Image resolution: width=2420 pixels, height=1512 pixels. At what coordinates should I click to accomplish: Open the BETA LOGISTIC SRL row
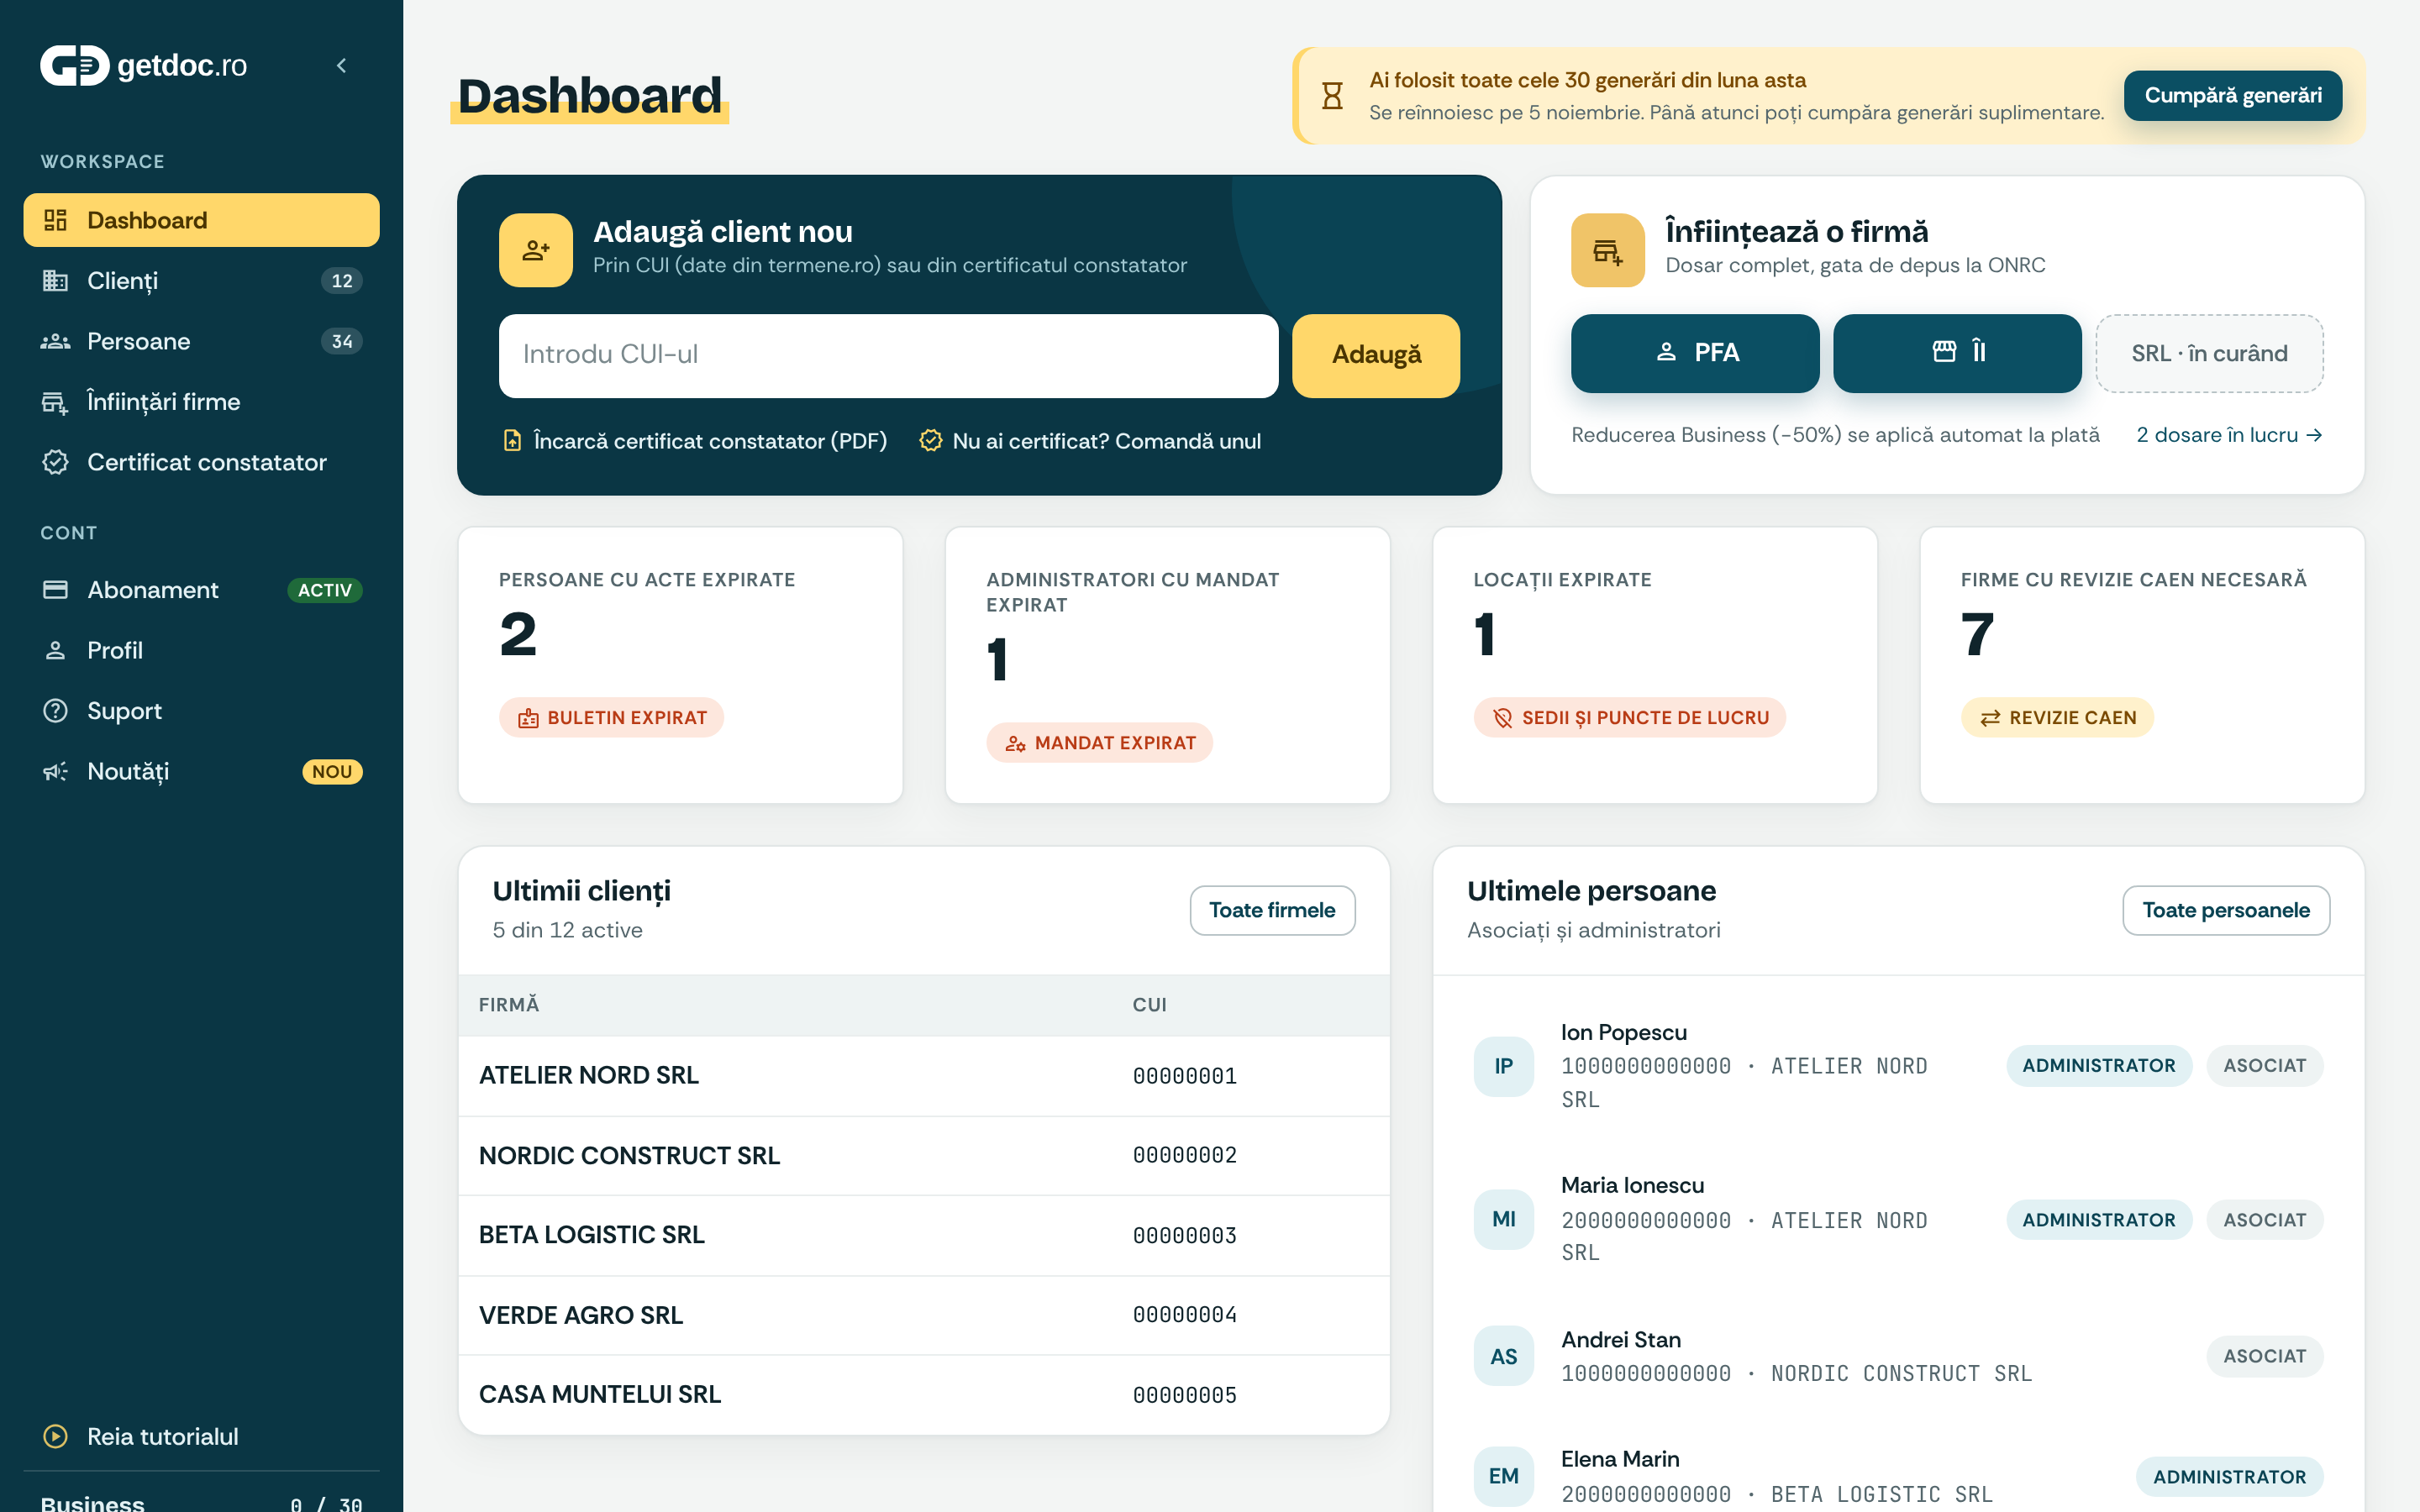click(924, 1235)
